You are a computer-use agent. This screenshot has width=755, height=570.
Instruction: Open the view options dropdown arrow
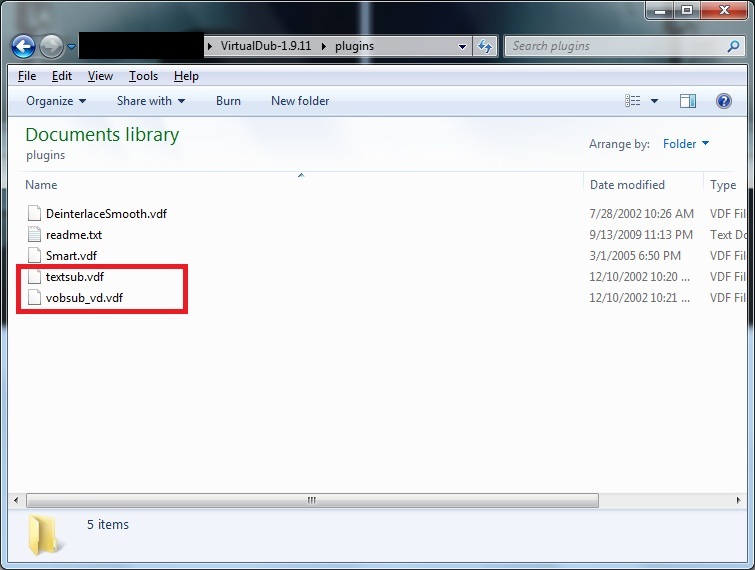click(x=654, y=101)
